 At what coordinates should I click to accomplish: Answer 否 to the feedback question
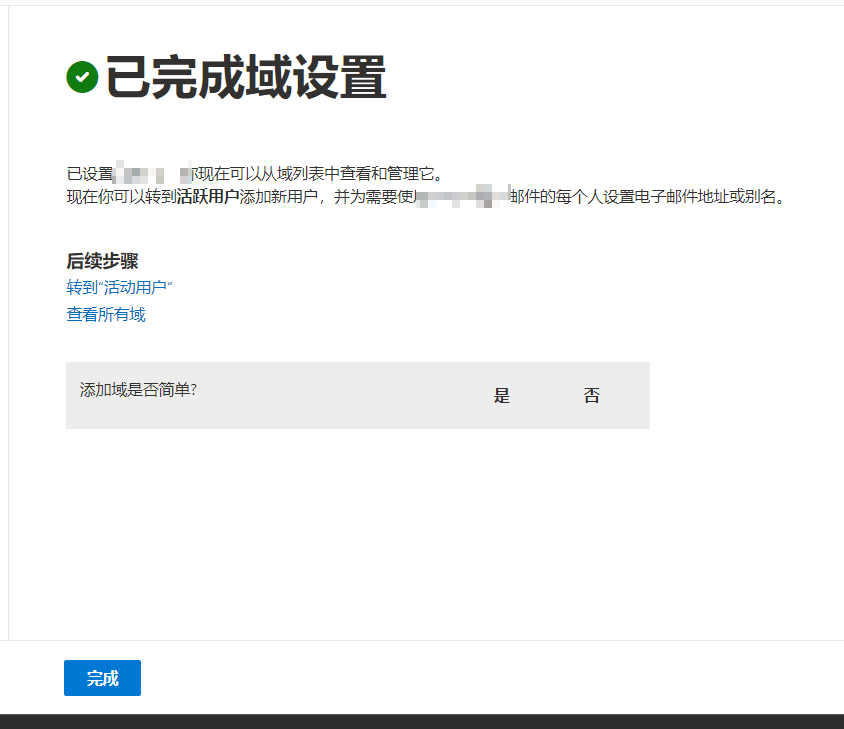[x=592, y=396]
